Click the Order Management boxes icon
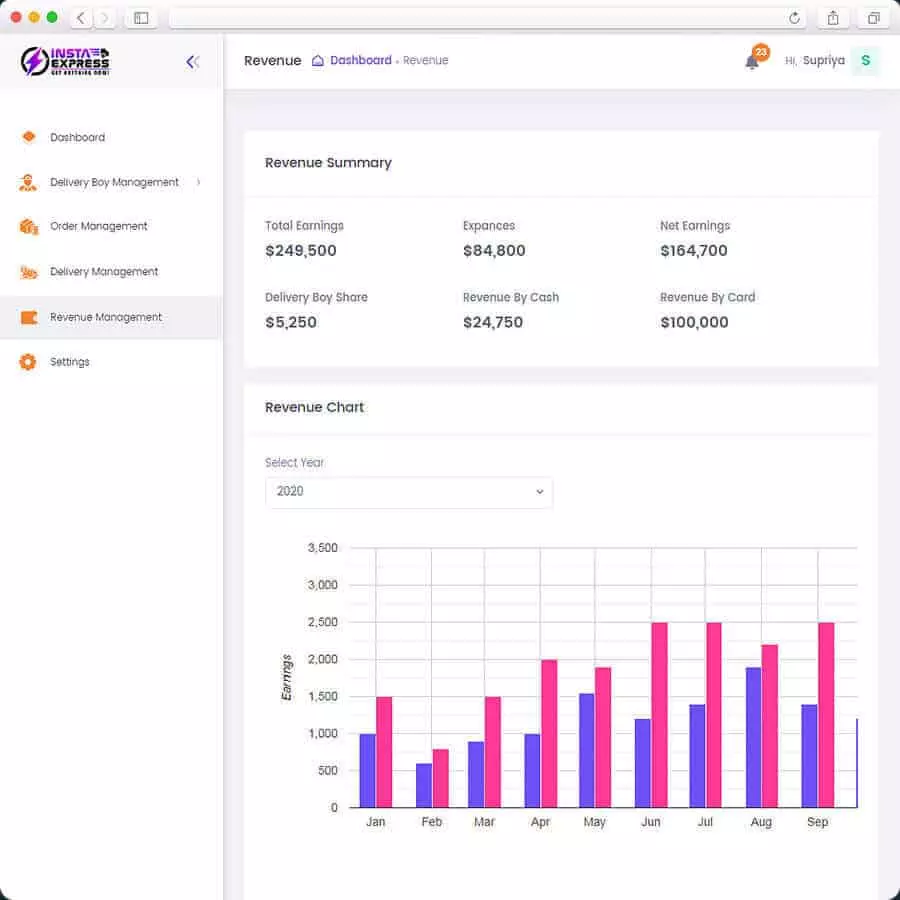The image size is (900, 900). click(29, 227)
